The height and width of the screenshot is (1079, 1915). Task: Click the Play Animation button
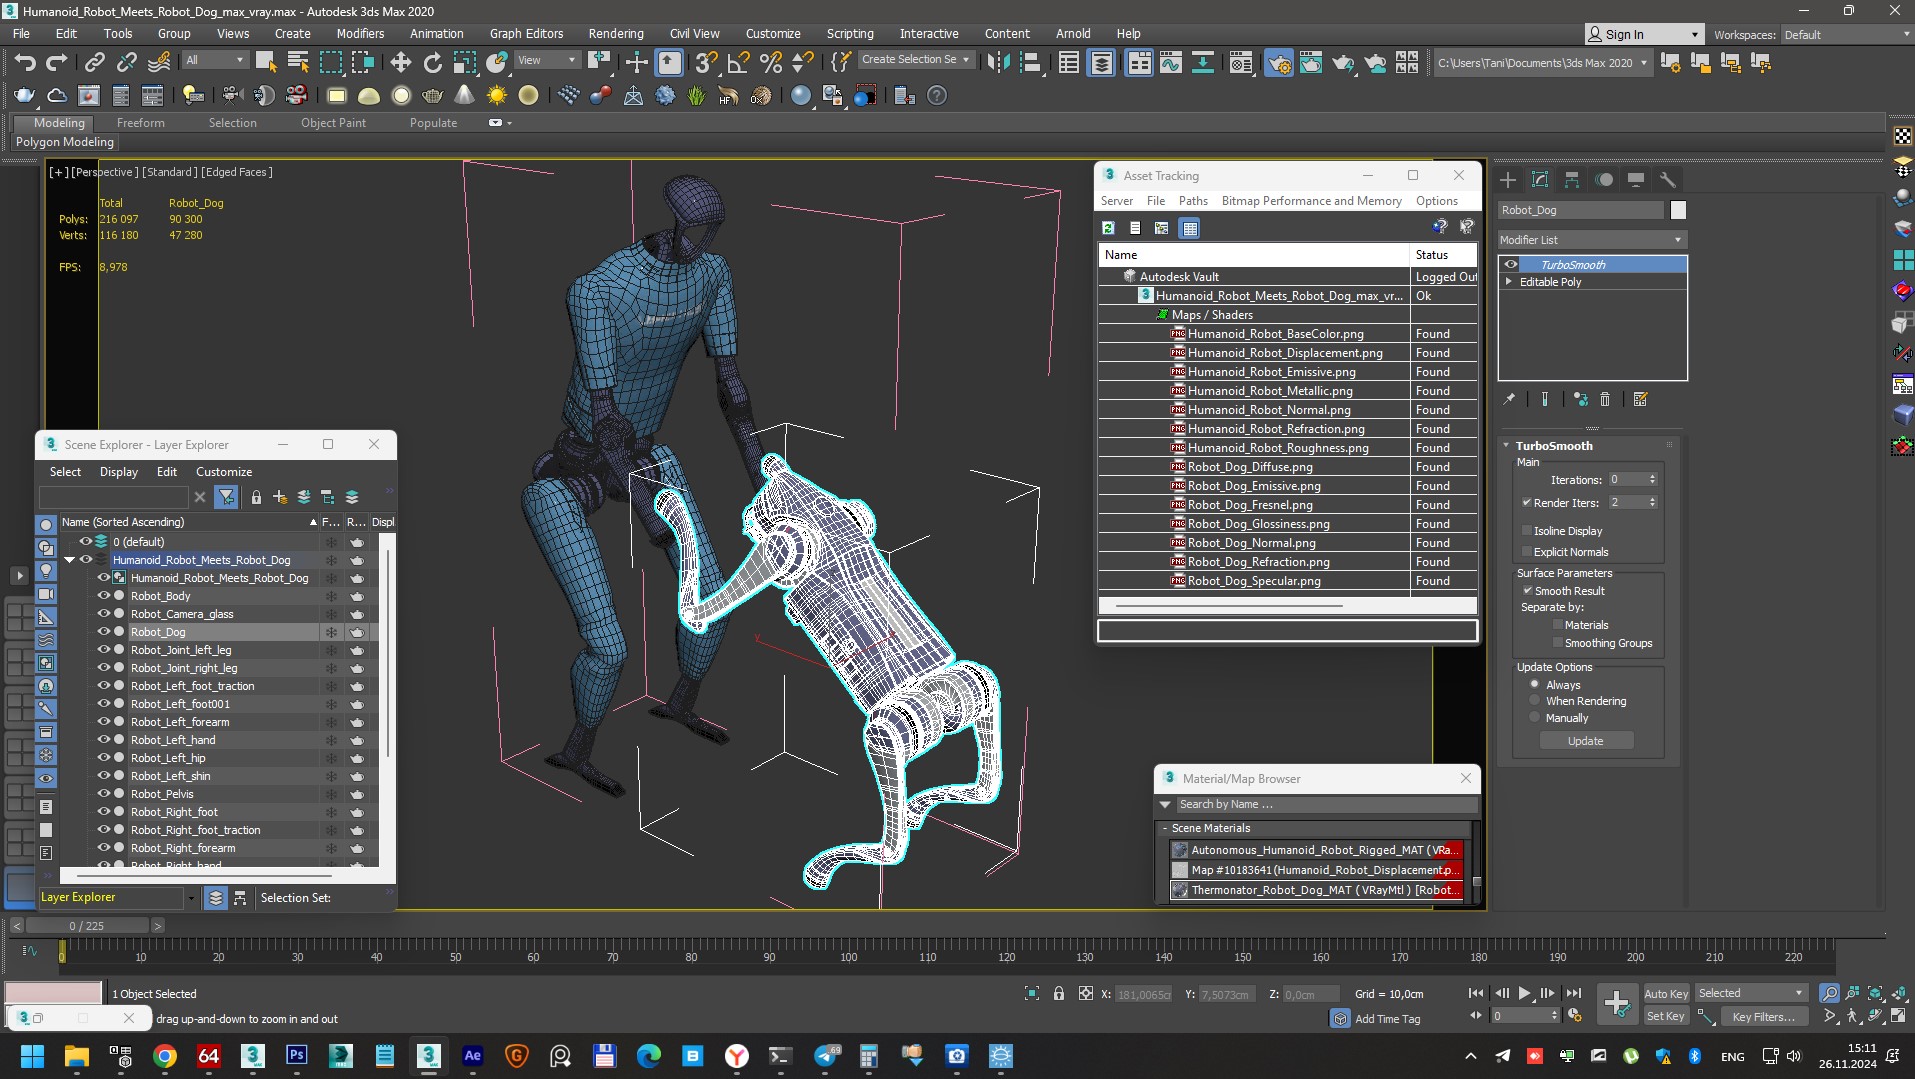(x=1524, y=993)
